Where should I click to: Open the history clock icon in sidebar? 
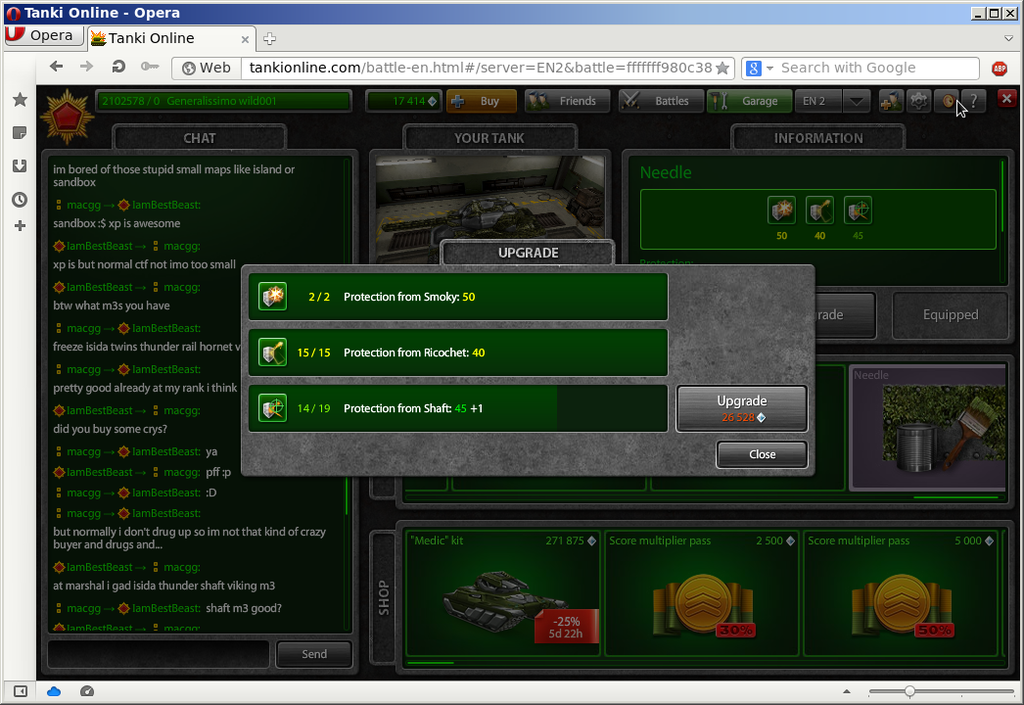[19, 199]
